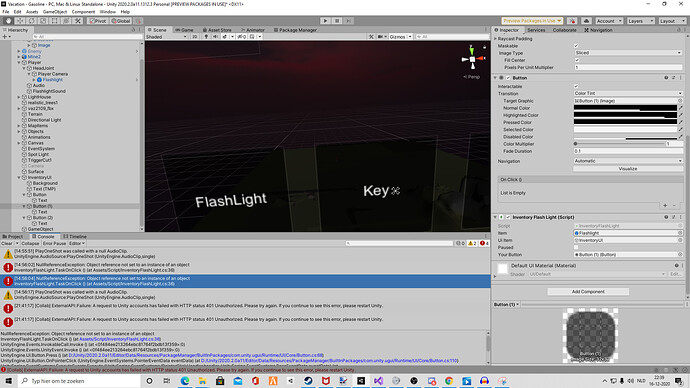690x388 pixels.
Task: Switch to the Animator tab
Action: pos(253,30)
